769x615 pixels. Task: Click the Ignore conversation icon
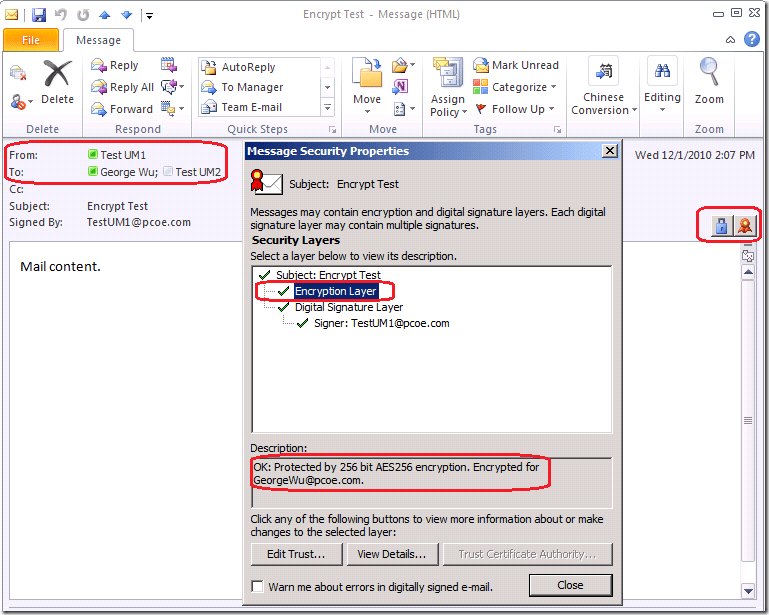[x=18, y=73]
